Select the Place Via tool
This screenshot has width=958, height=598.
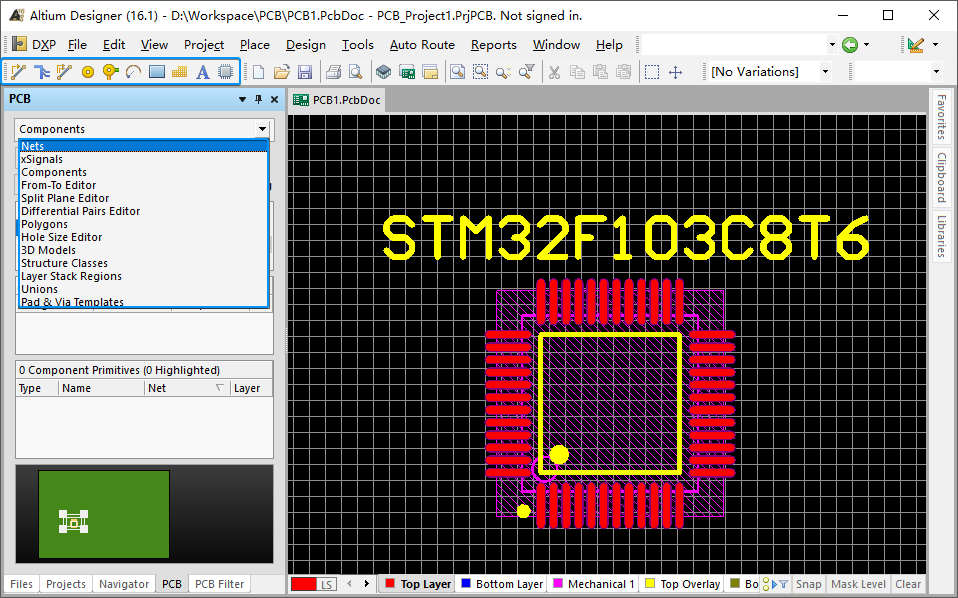tap(110, 72)
